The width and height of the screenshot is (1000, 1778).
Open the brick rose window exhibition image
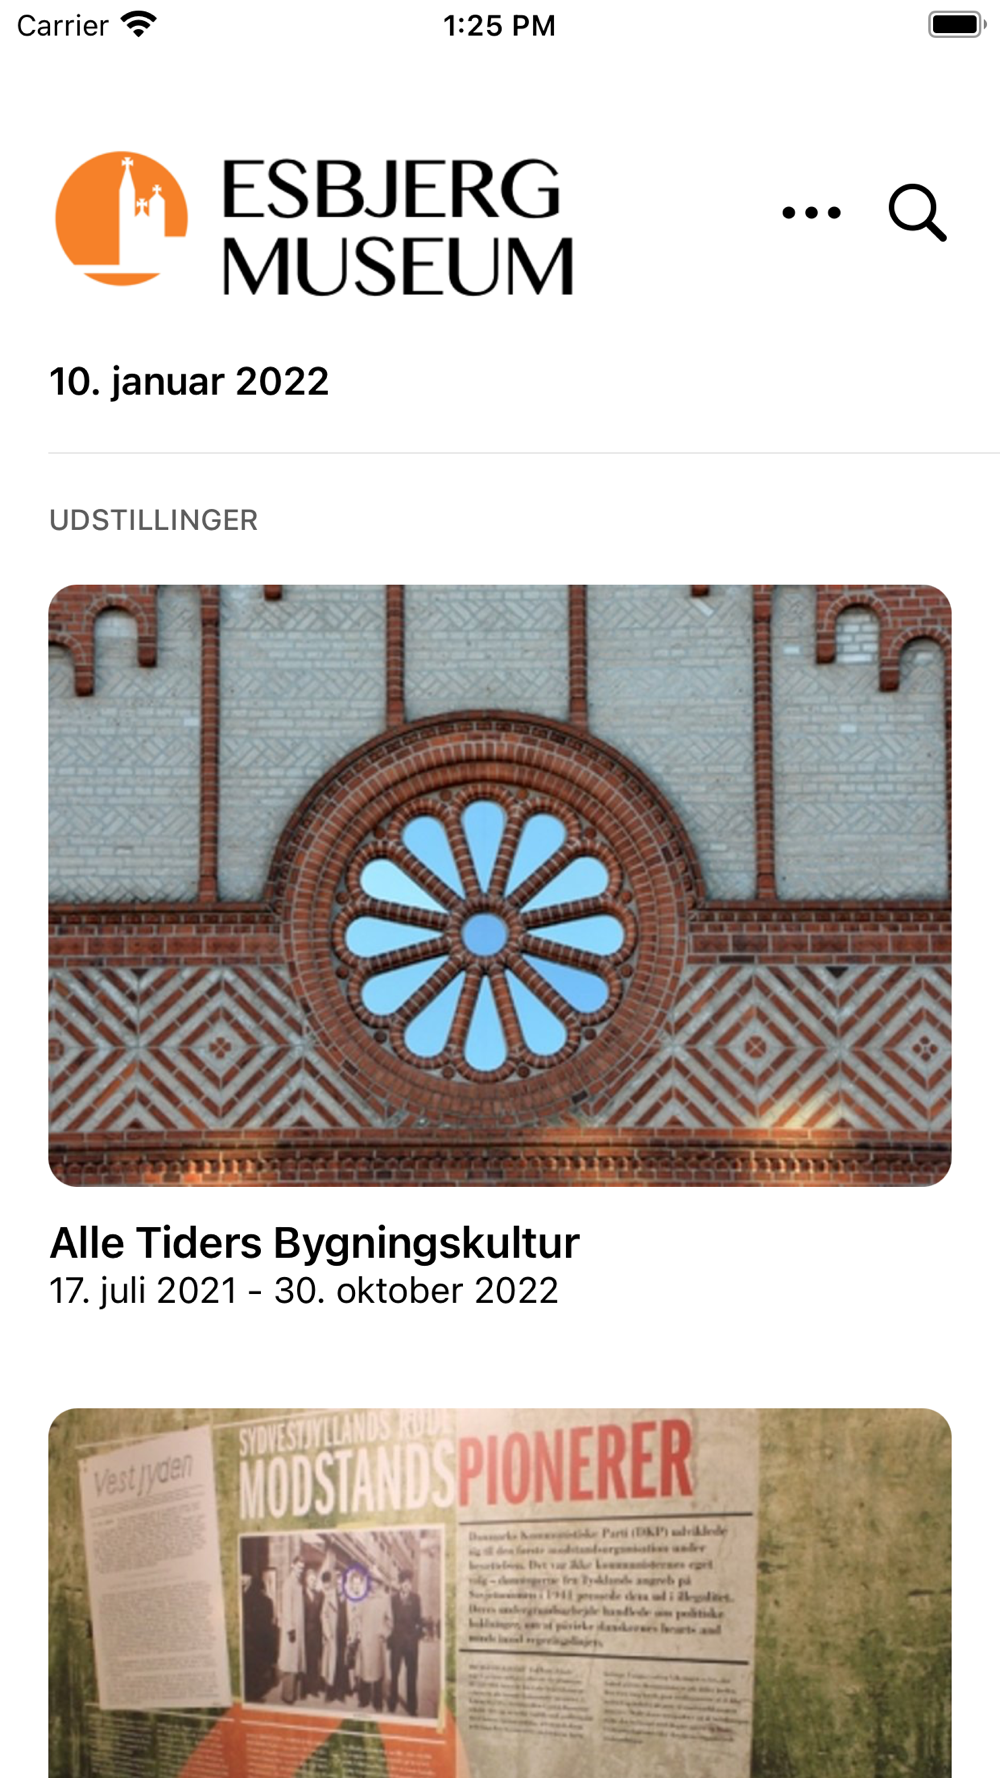500,885
